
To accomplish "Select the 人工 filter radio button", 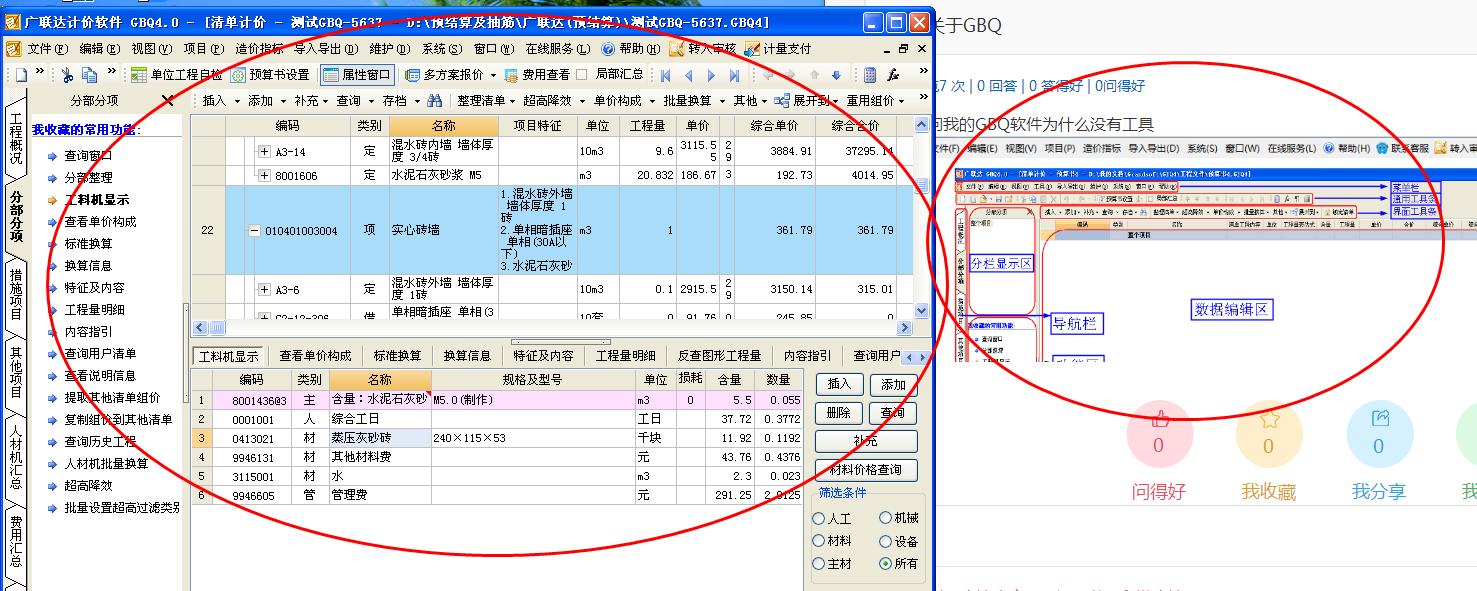I will [x=820, y=519].
